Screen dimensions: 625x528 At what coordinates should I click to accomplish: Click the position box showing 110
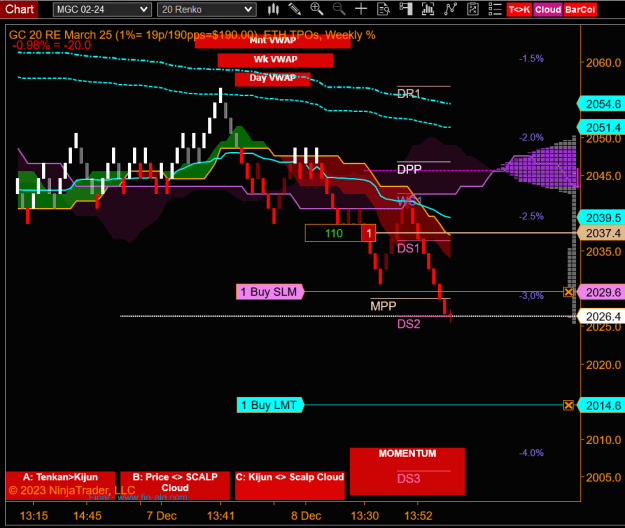334,233
